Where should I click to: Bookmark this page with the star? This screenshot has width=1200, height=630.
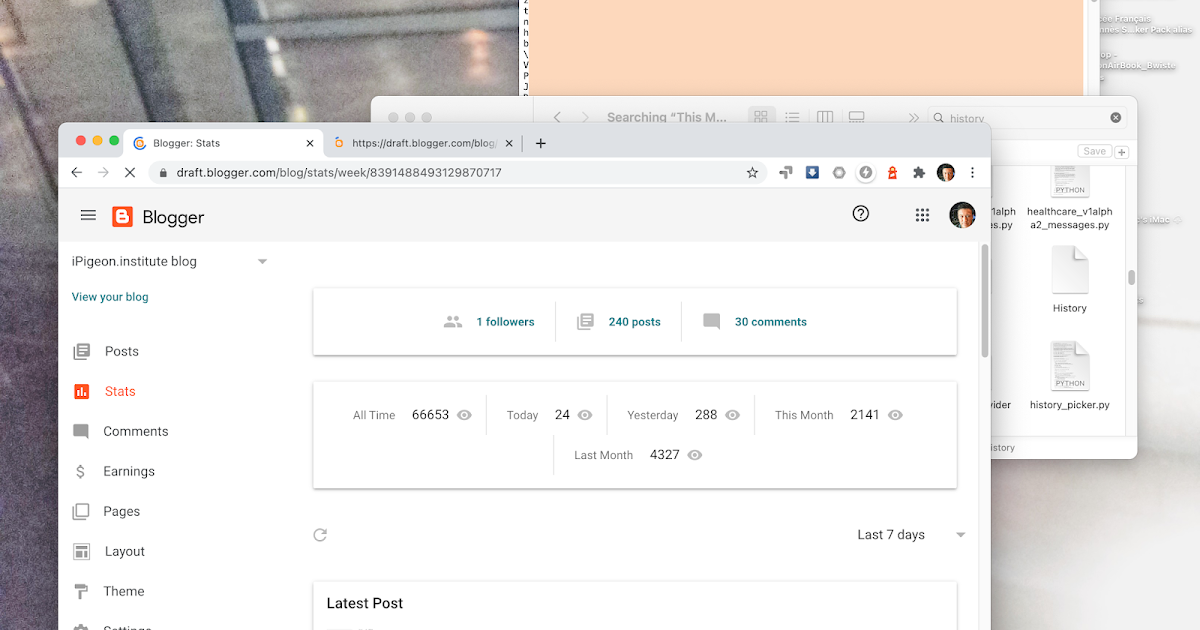coord(752,173)
